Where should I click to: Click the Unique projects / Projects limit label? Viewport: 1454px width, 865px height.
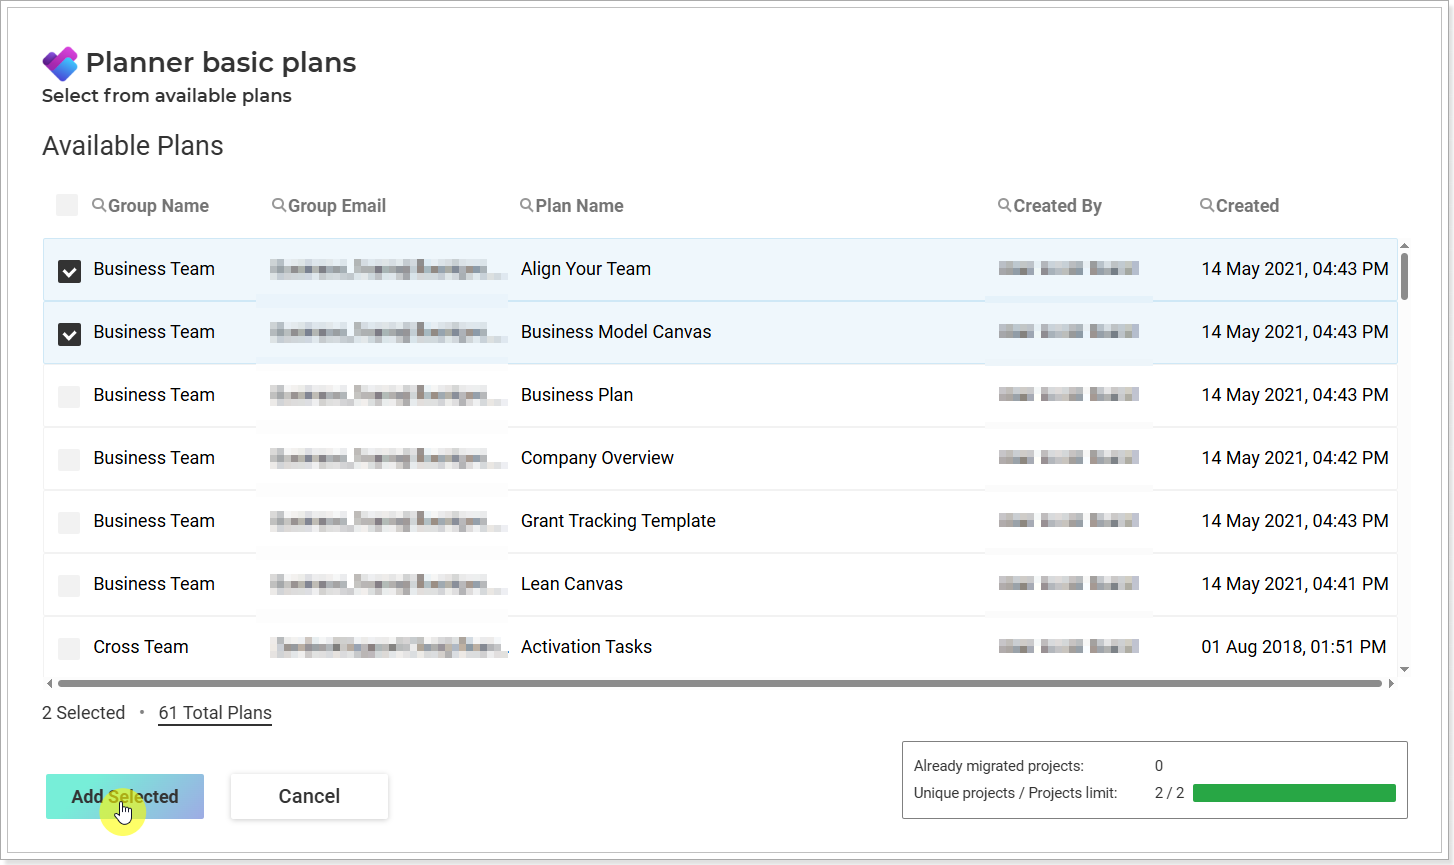click(x=1015, y=793)
